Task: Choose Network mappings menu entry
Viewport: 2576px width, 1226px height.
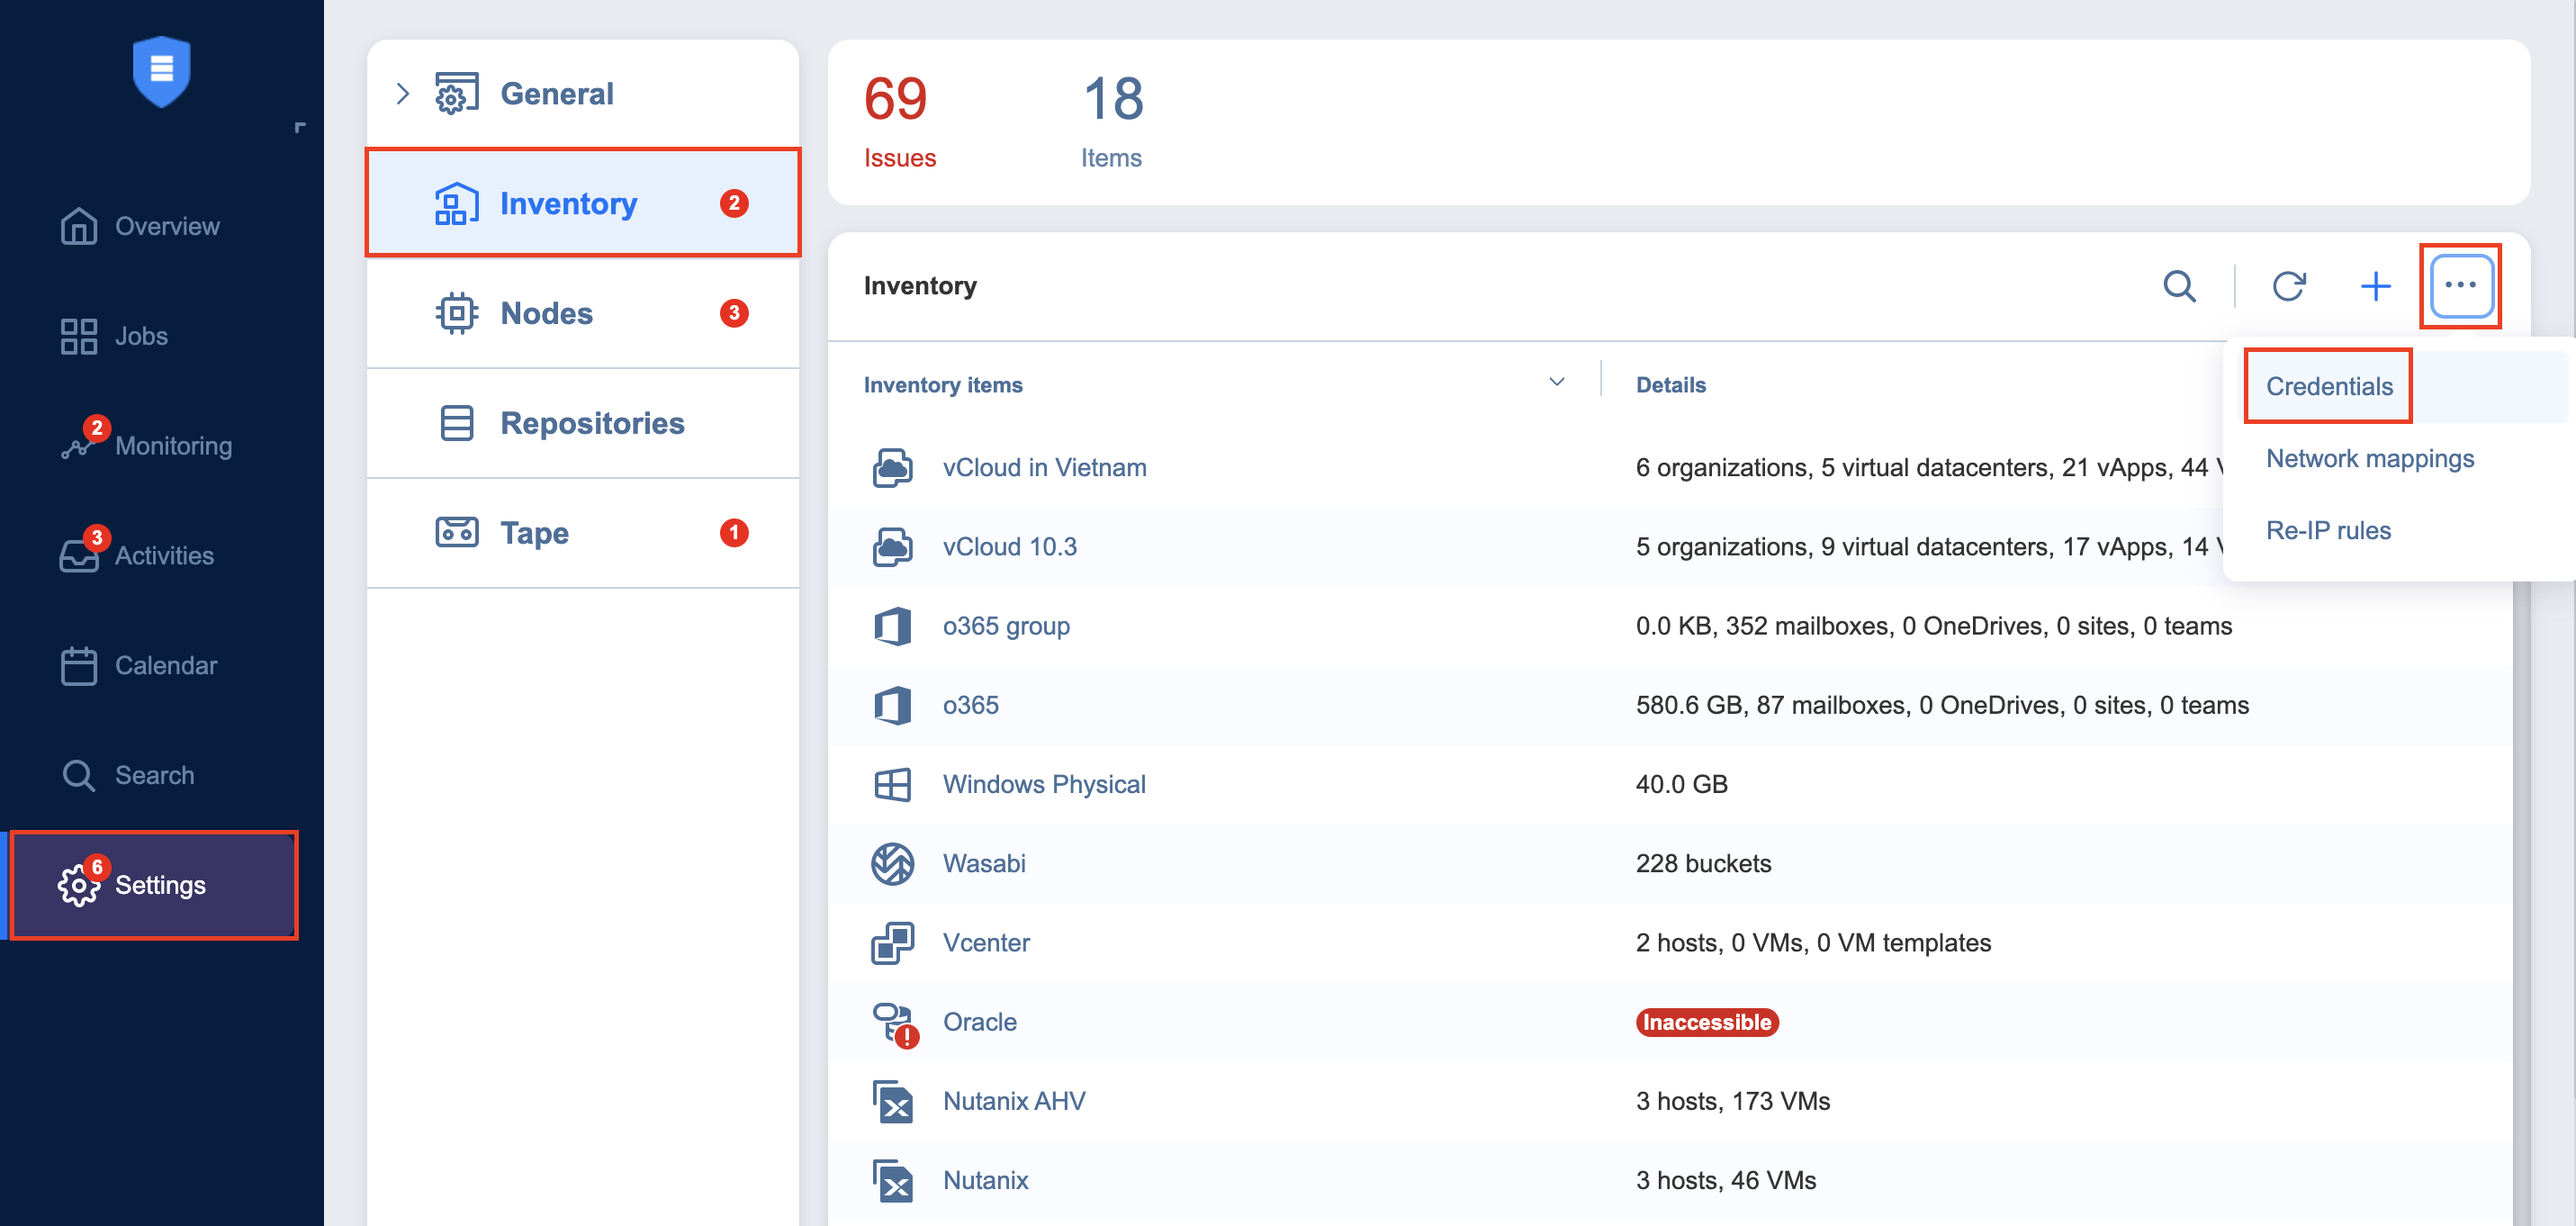Action: coord(2369,458)
